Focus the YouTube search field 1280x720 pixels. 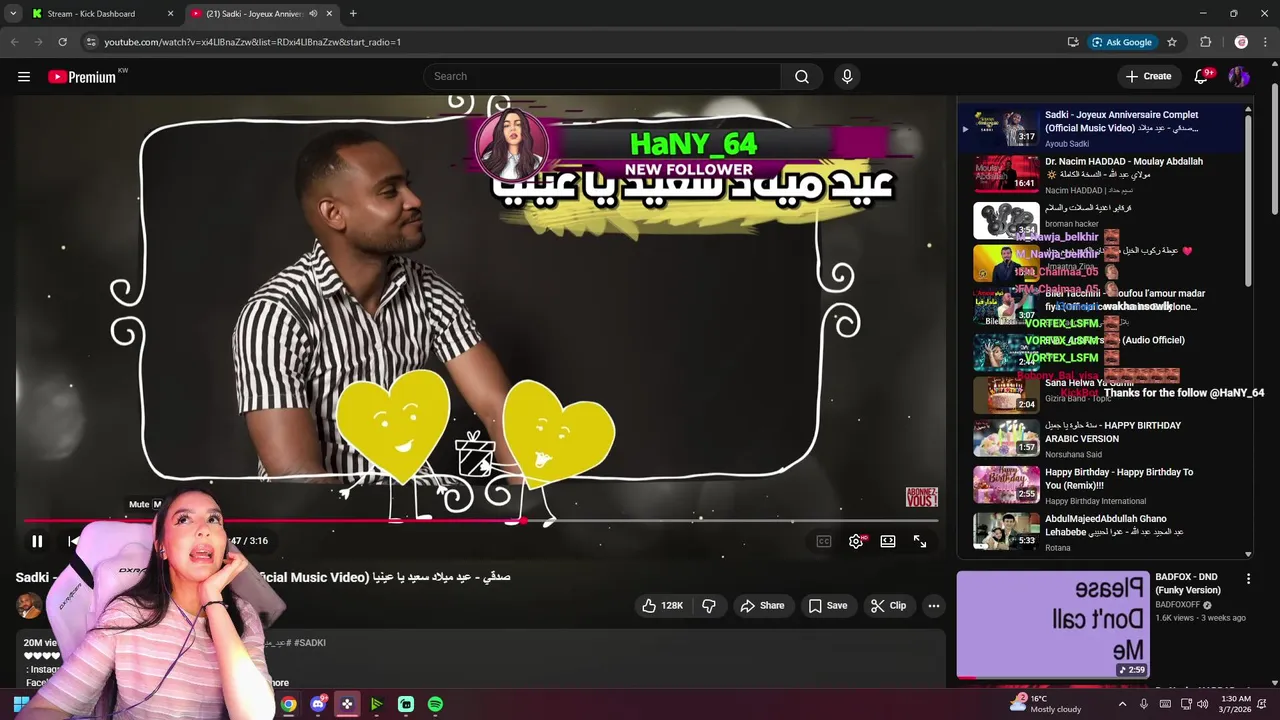(602, 77)
